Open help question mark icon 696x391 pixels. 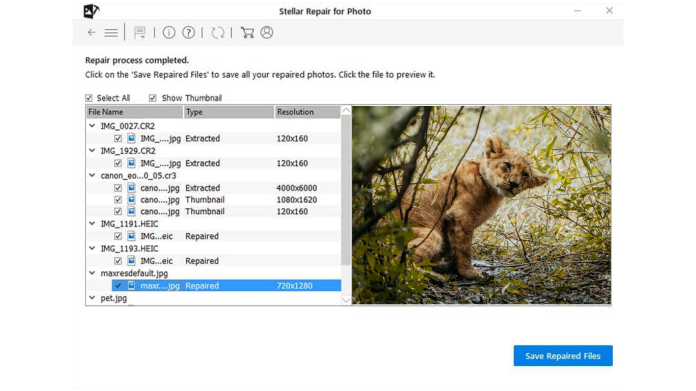[189, 32]
